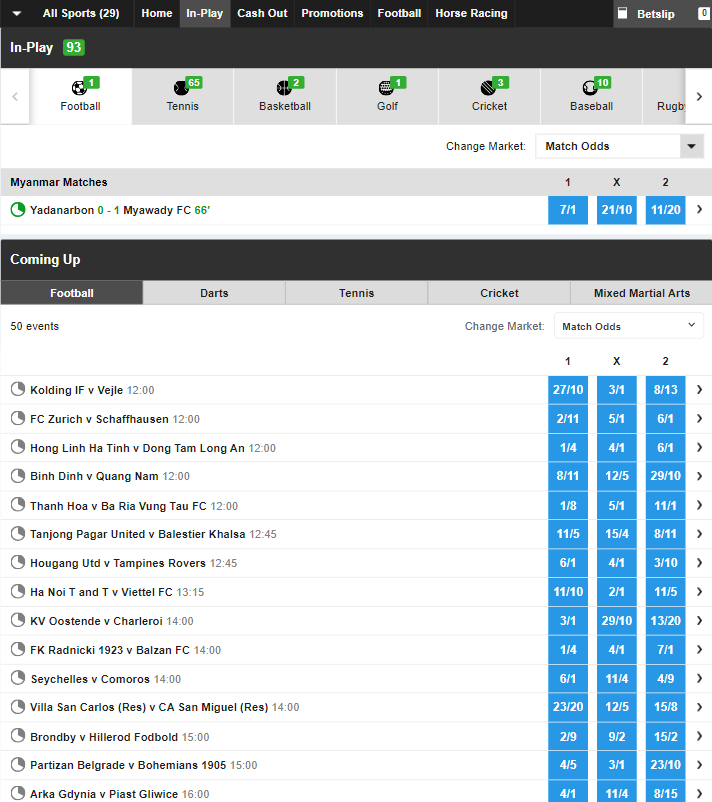Select 23/20 odds for Villa San Carlos (Res)
The height and width of the screenshot is (802, 712).
point(568,707)
